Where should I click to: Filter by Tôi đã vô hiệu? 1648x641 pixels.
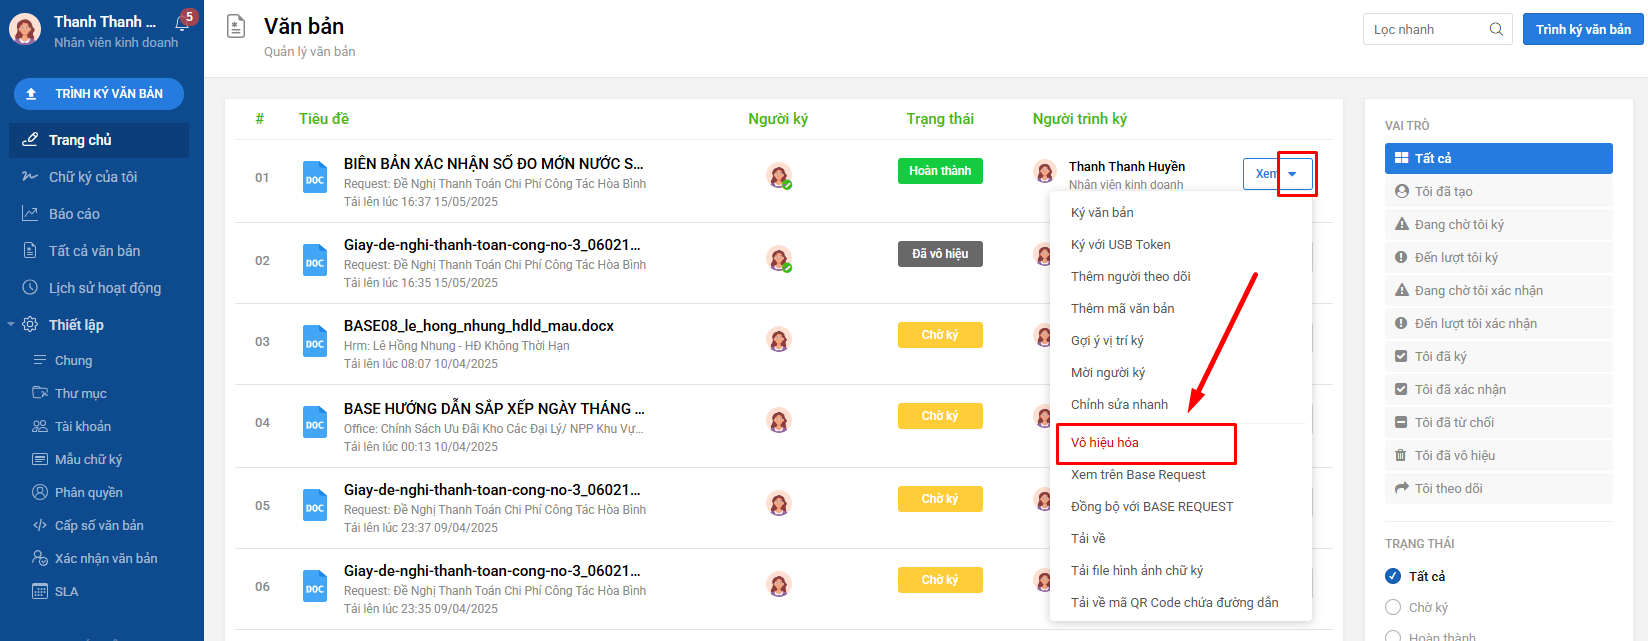tap(1498, 455)
